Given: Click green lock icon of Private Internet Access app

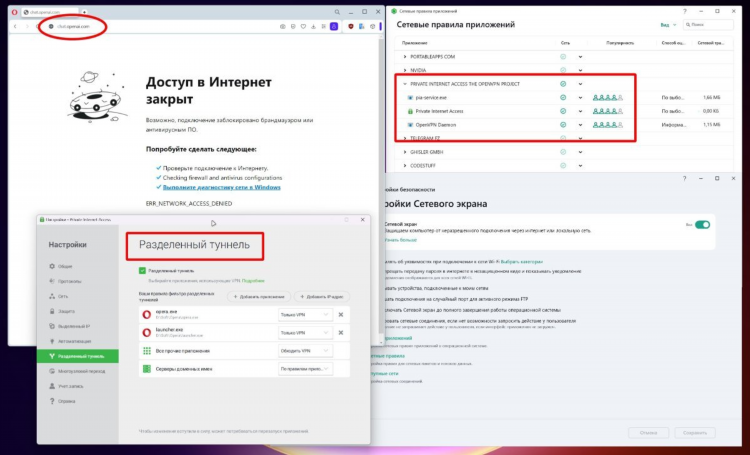Looking at the screenshot, I should click(410, 111).
